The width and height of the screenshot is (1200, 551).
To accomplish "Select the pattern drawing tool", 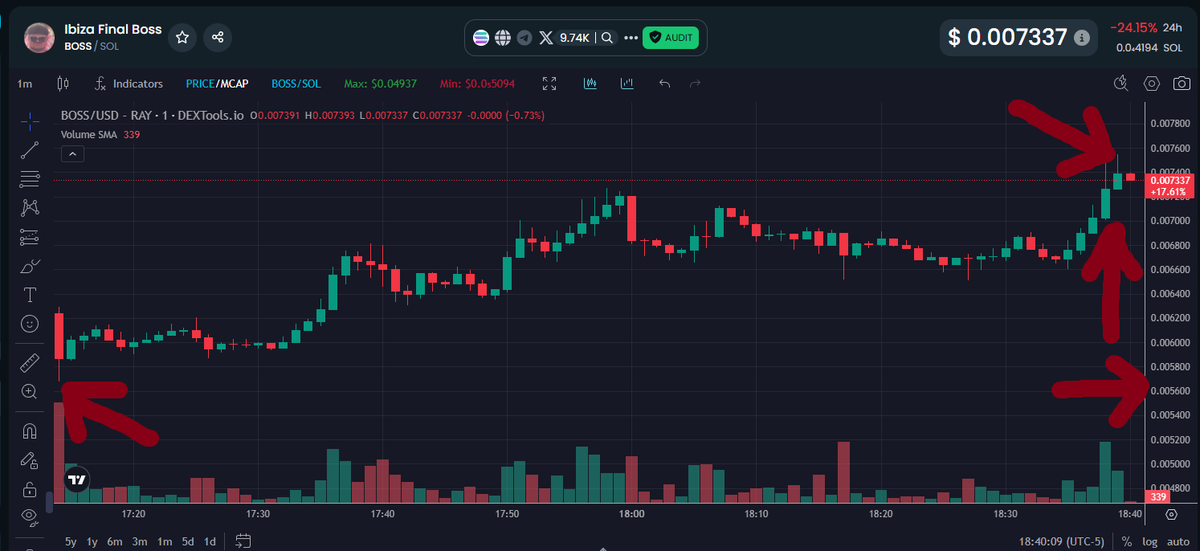I will coord(29,208).
